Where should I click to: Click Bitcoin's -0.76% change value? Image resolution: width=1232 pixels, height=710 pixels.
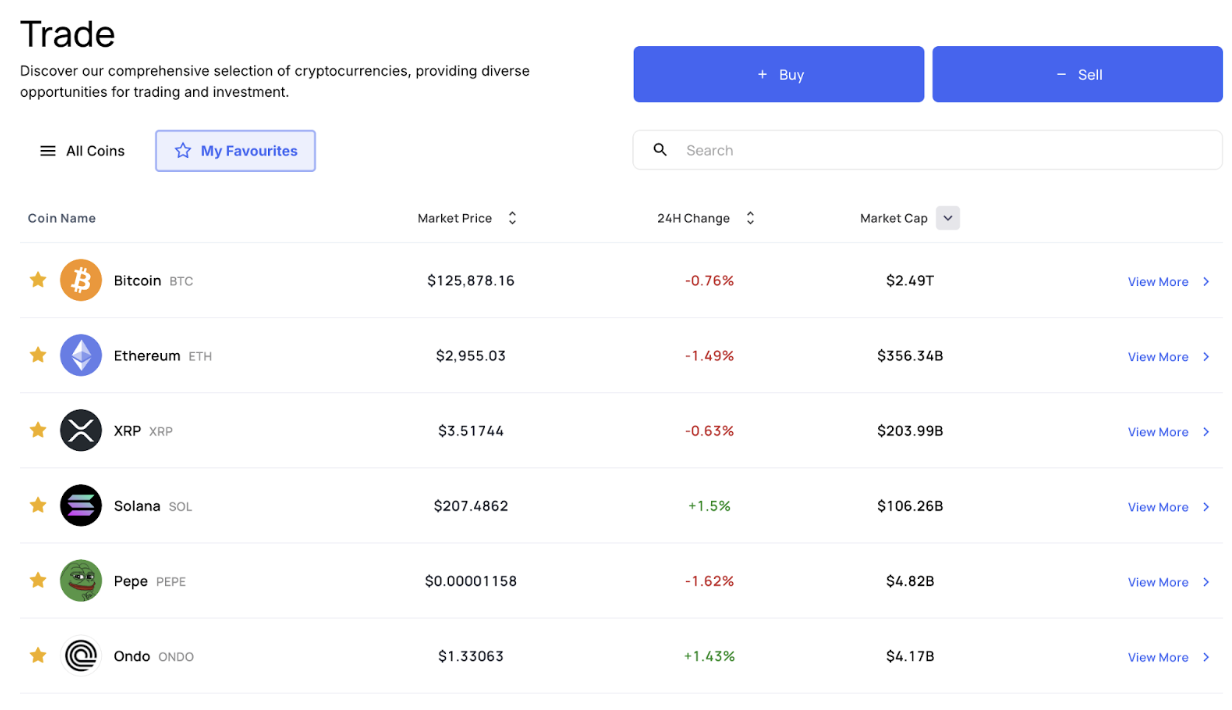tap(709, 281)
